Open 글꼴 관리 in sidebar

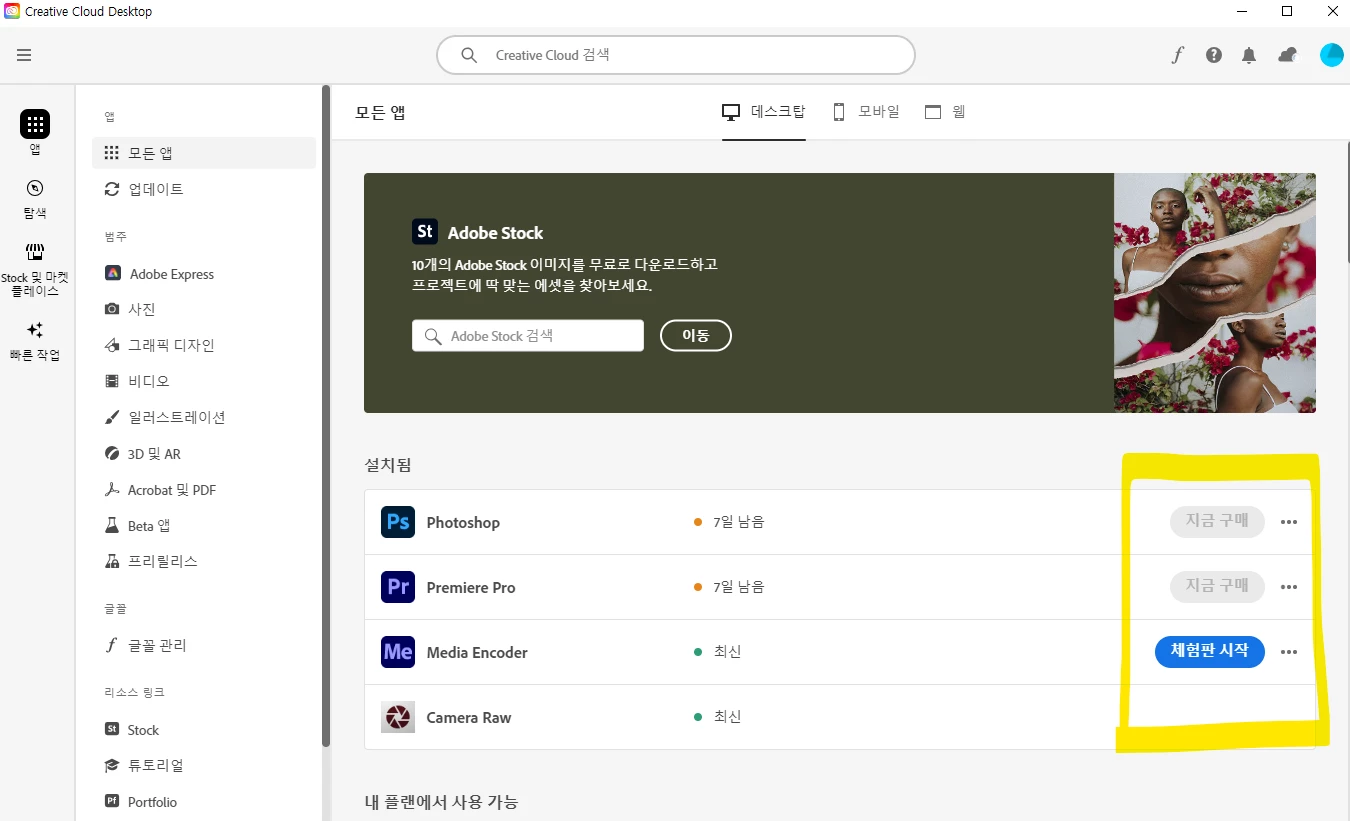click(204, 645)
